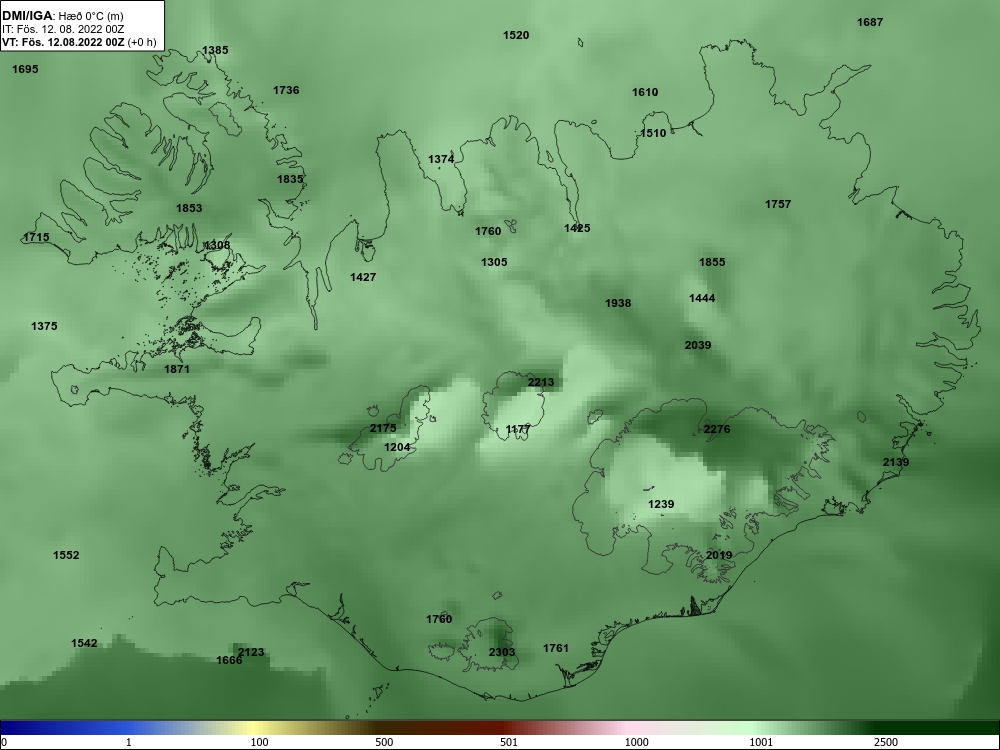Pick the 1427 value on the map
This screenshot has height=750, width=1000.
363,277
